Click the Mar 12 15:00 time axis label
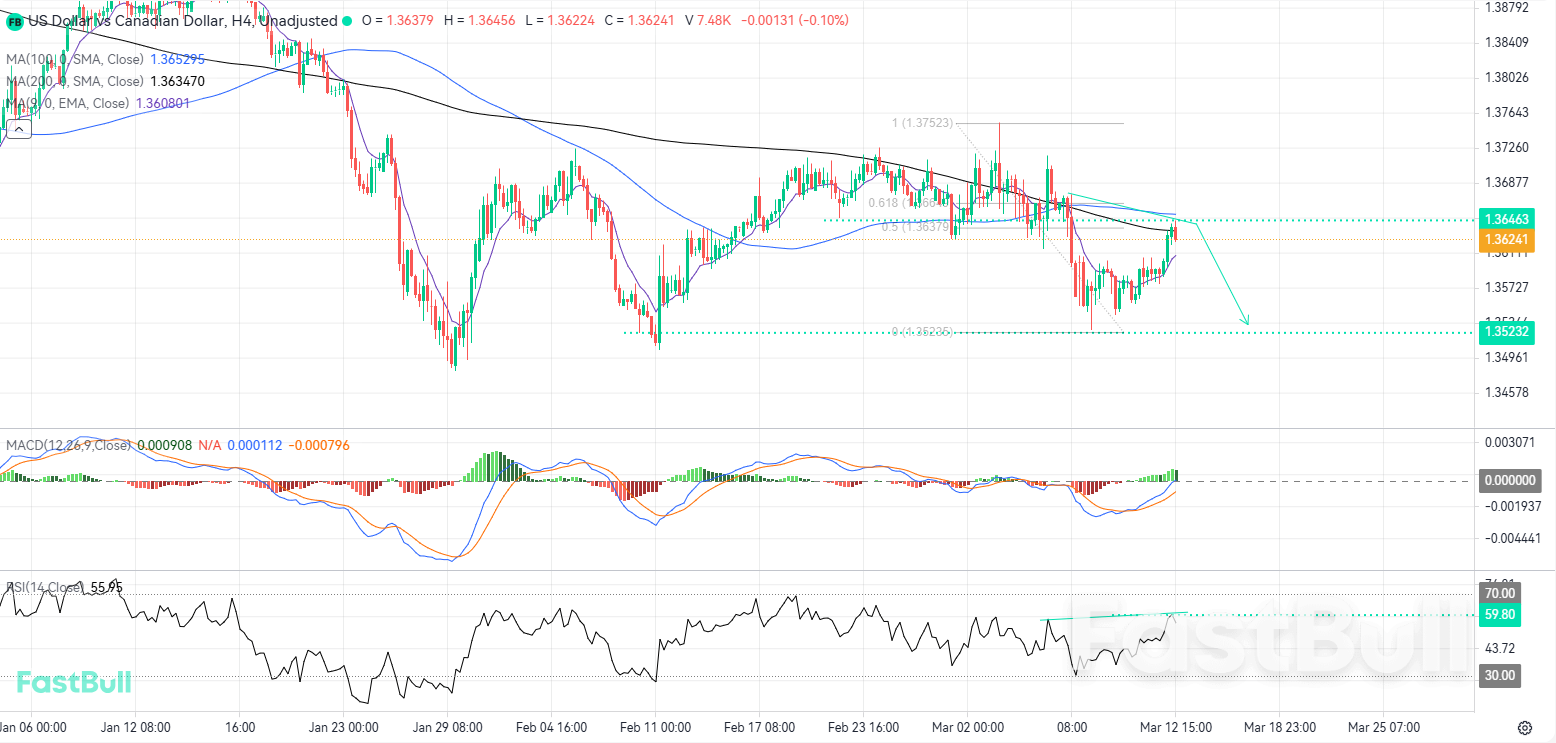Screen dimensions: 1556x743 [x=1176, y=727]
